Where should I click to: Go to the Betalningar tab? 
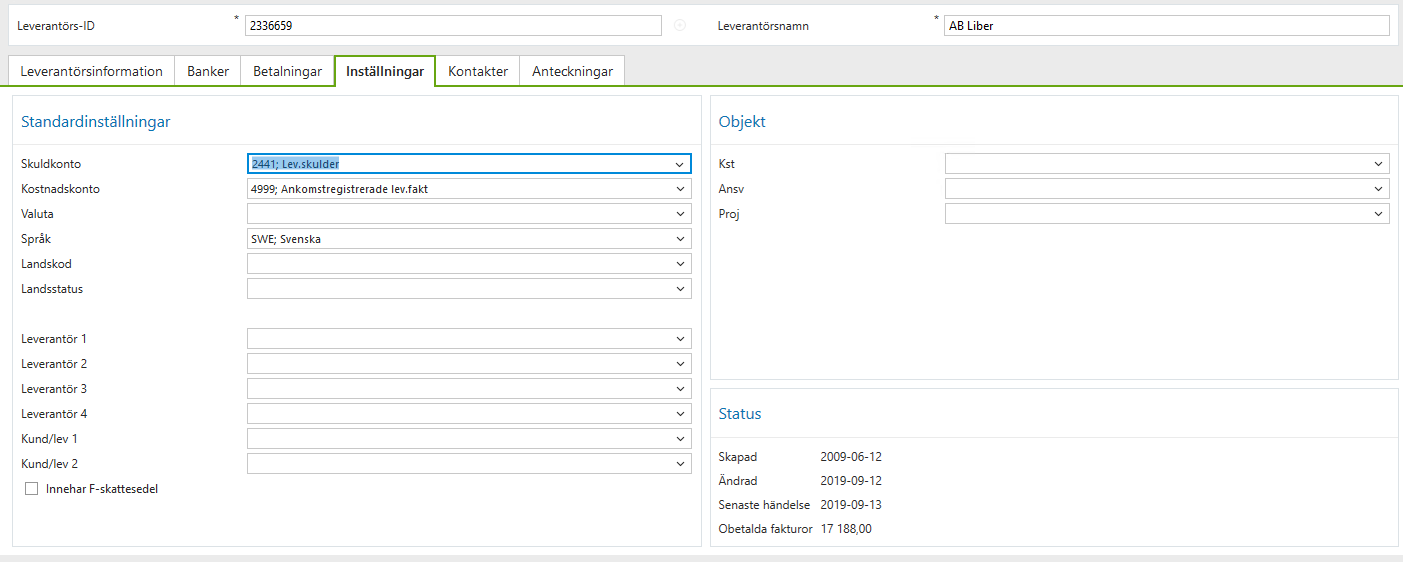pos(288,71)
